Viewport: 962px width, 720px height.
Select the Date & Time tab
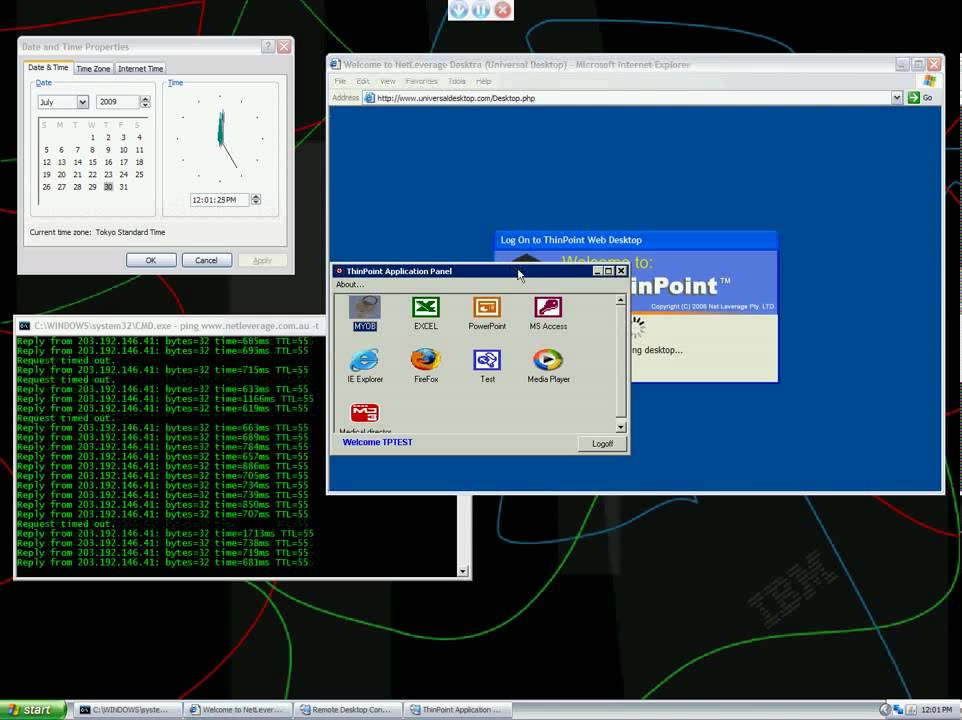click(48, 67)
